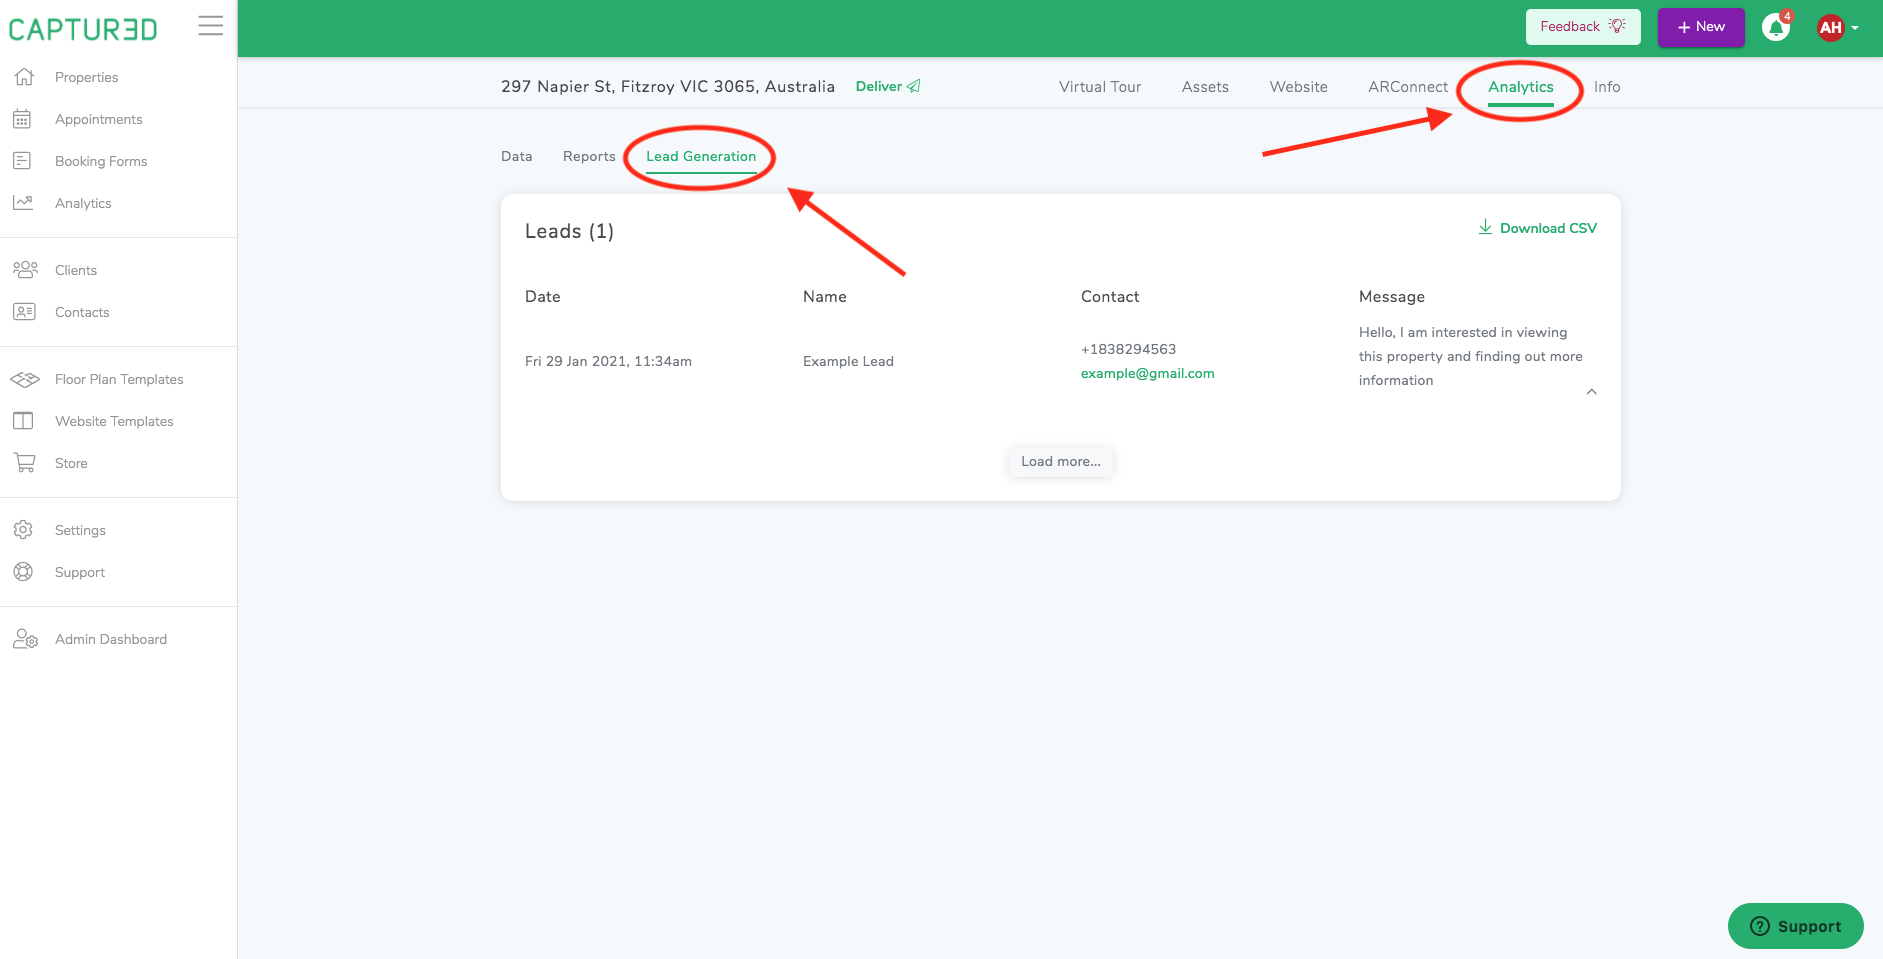Screen dimensions: 1883x959
Task: Click the Settings gear icon
Action: (23, 530)
